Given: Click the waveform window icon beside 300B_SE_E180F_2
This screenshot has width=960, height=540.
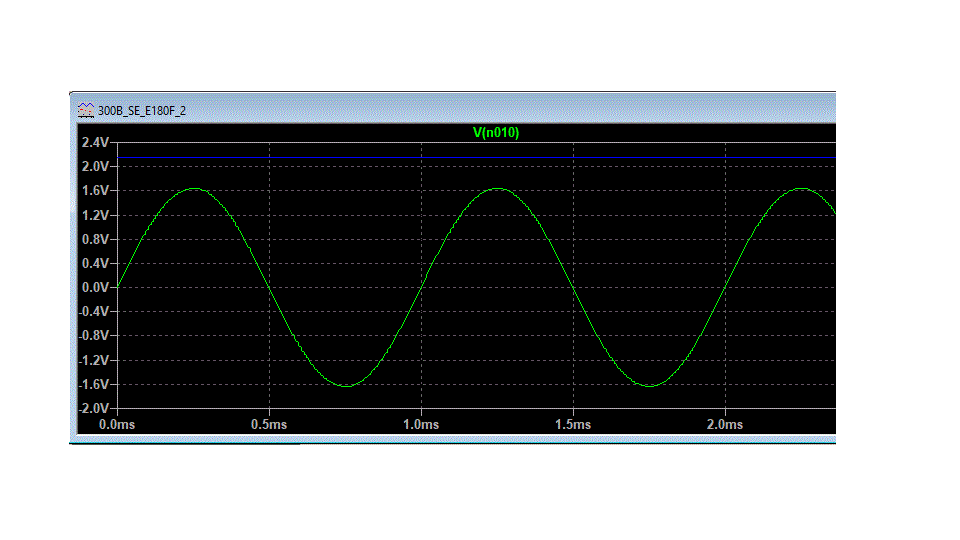Looking at the screenshot, I should tap(86, 110).
